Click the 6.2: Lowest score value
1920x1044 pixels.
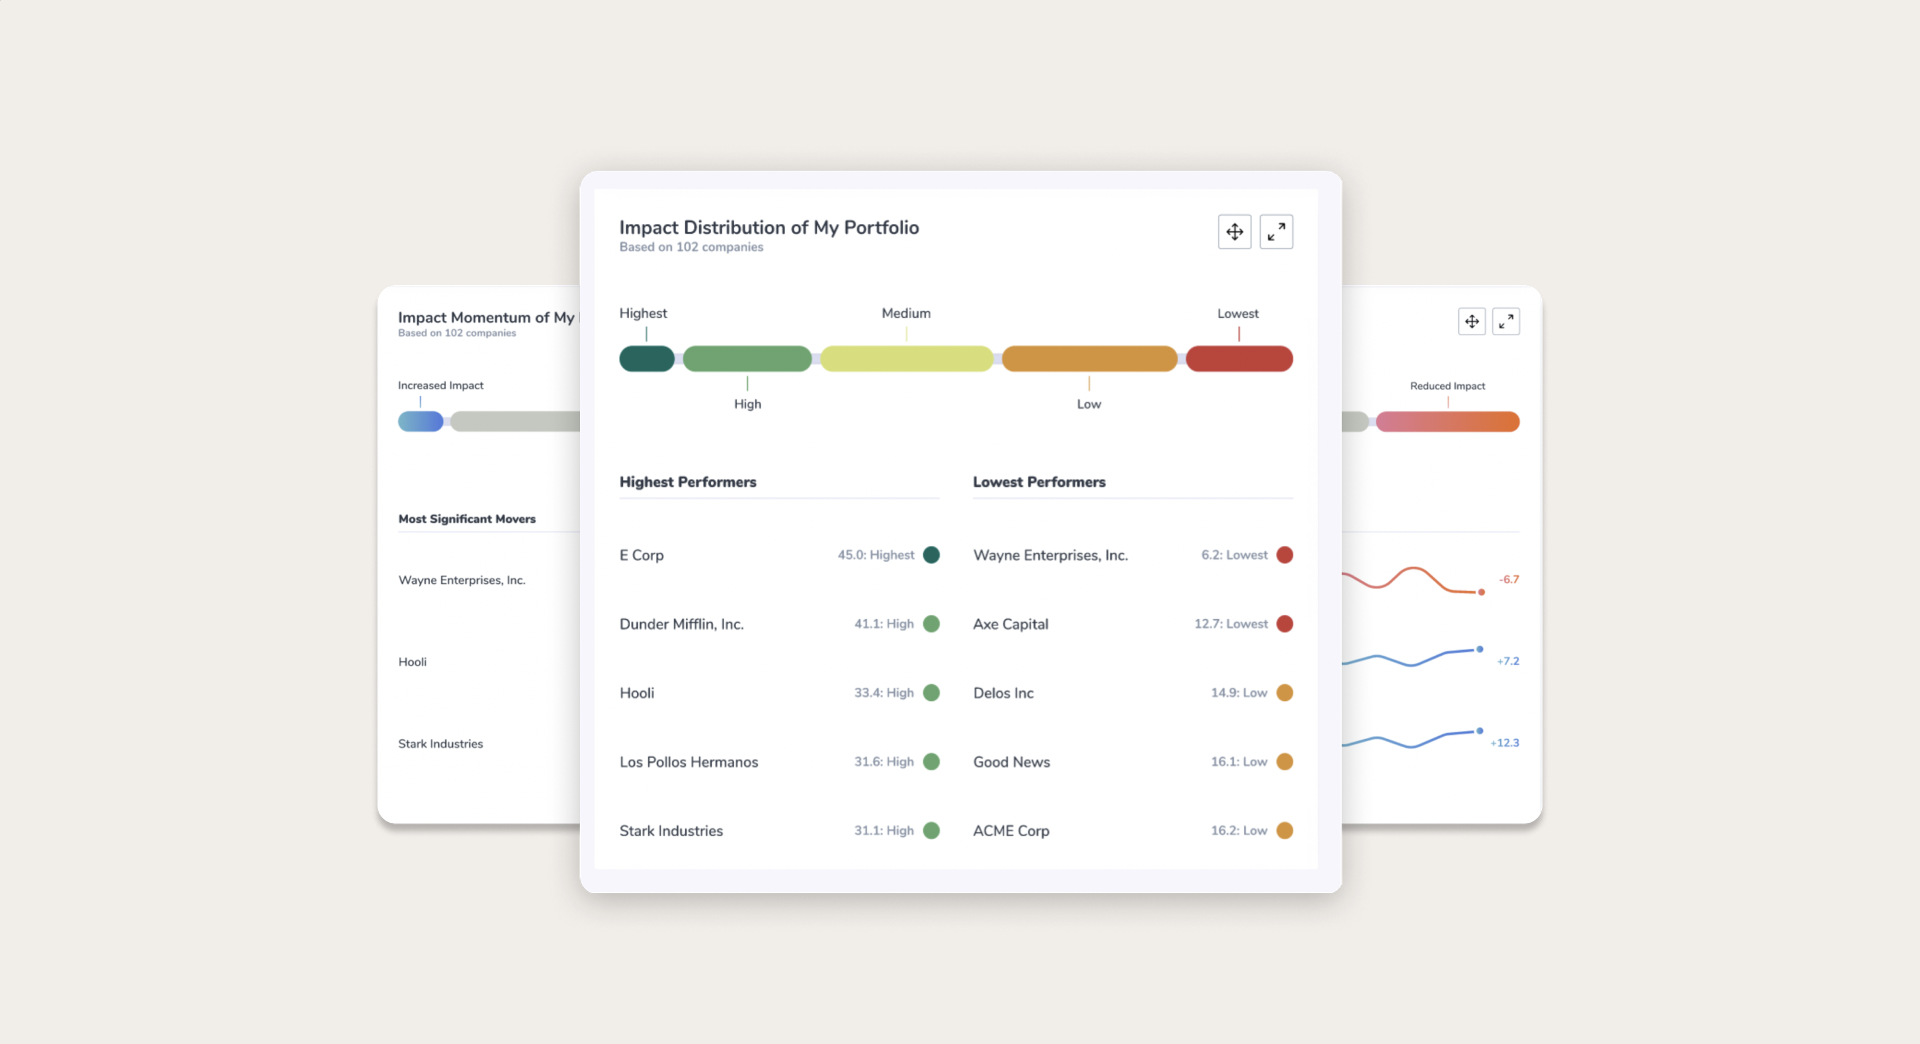1234,555
